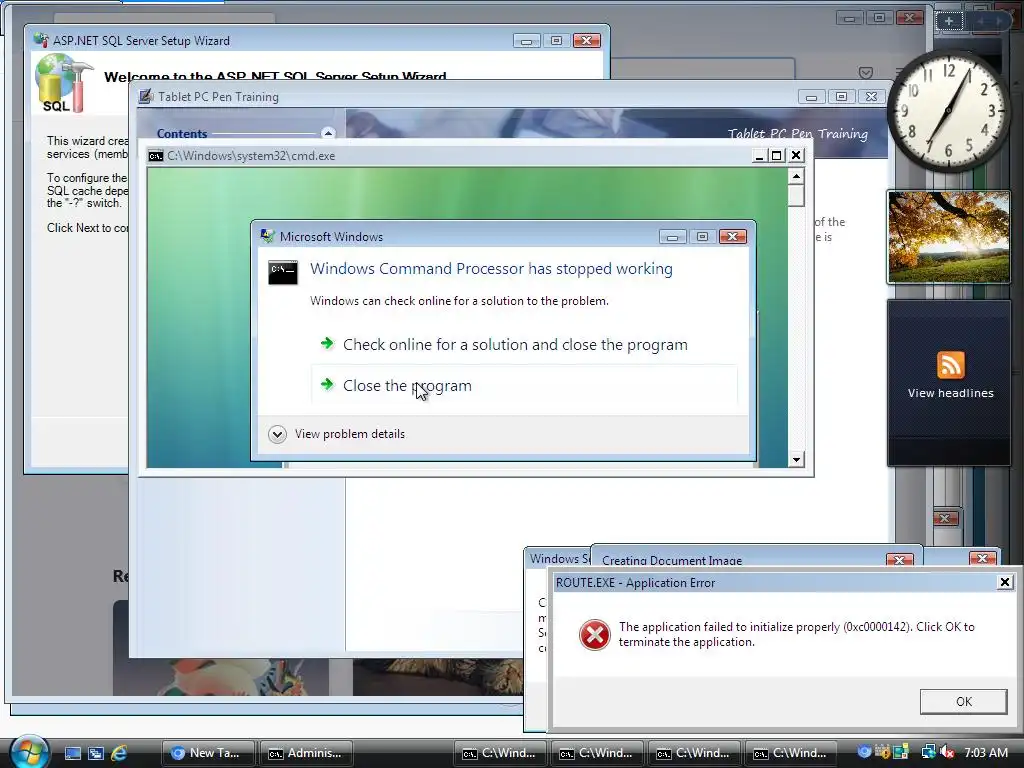Click the muted volume tray icon
The width and height of the screenshot is (1024, 768).
[947, 752]
